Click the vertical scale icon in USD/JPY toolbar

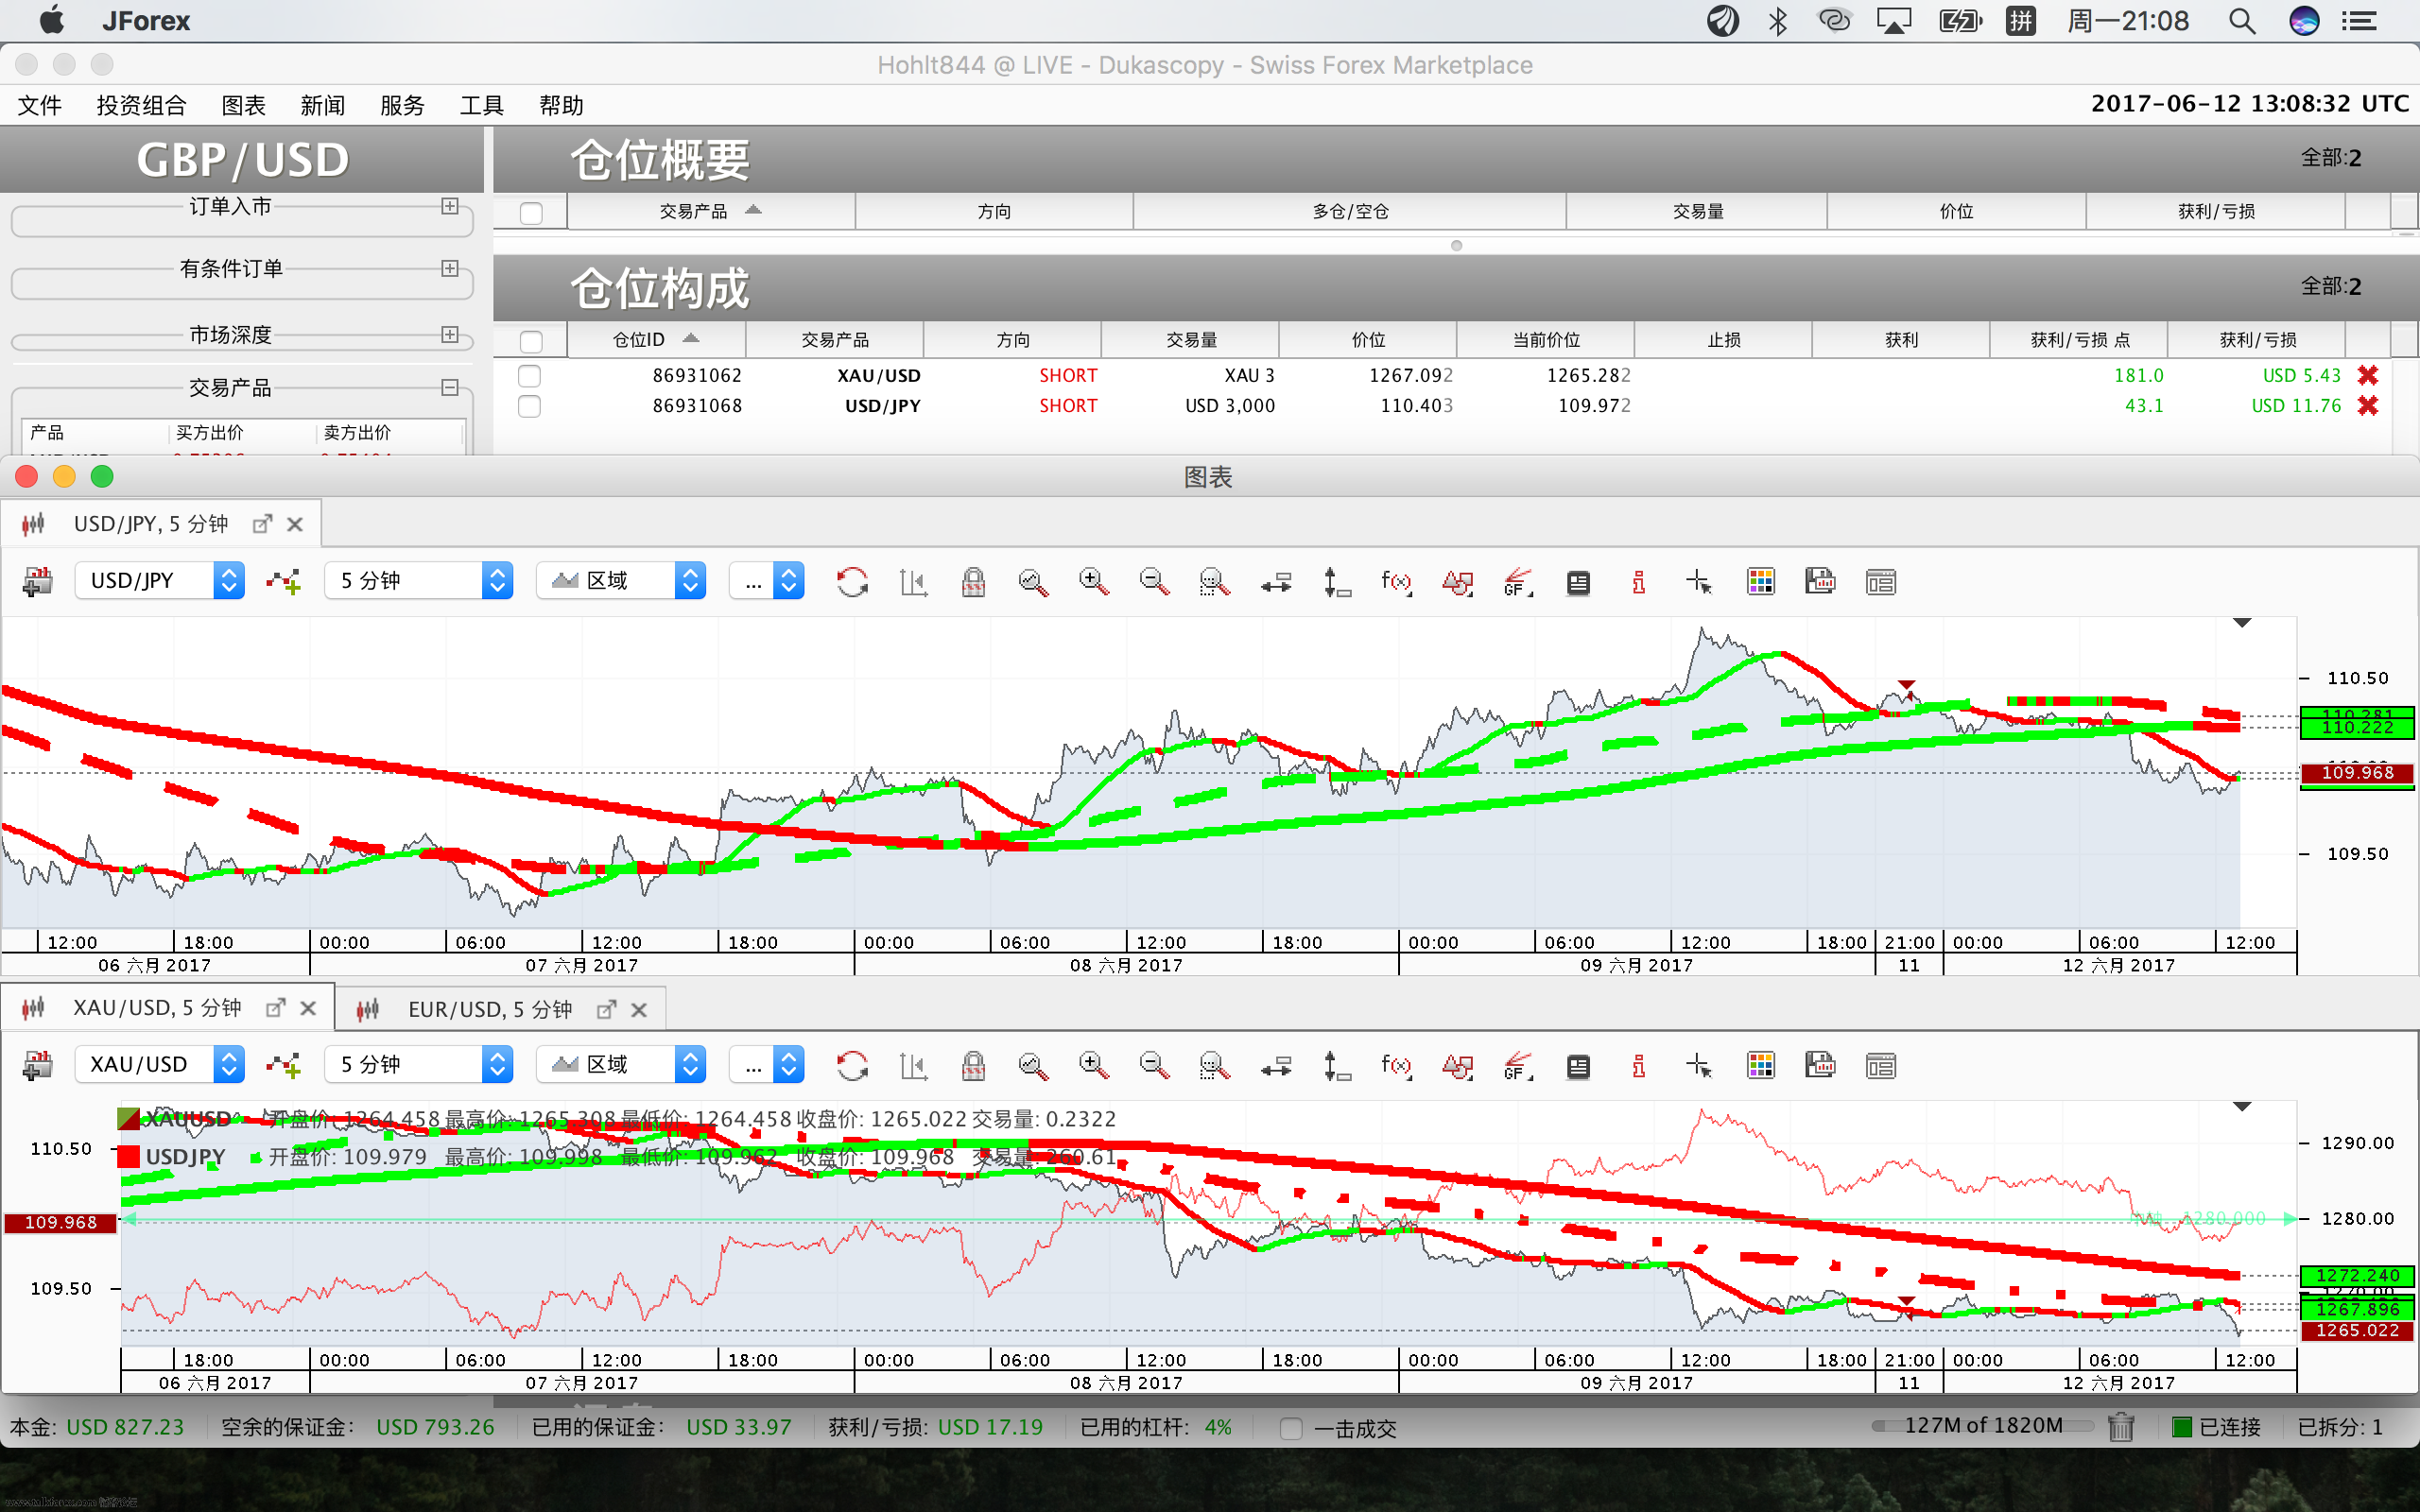pyautogui.click(x=1336, y=581)
